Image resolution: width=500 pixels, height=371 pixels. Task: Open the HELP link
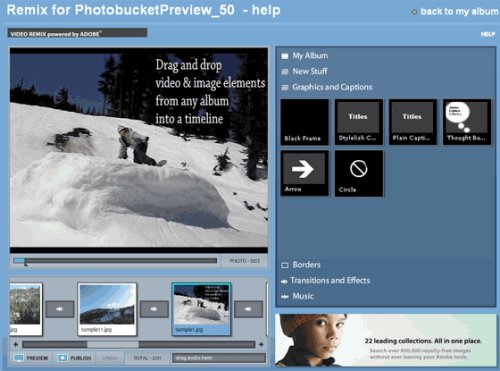488,34
